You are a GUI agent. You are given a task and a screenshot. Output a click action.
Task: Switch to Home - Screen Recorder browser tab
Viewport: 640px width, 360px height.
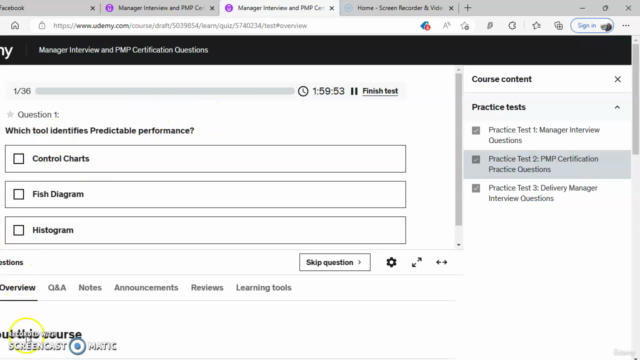pos(398,8)
